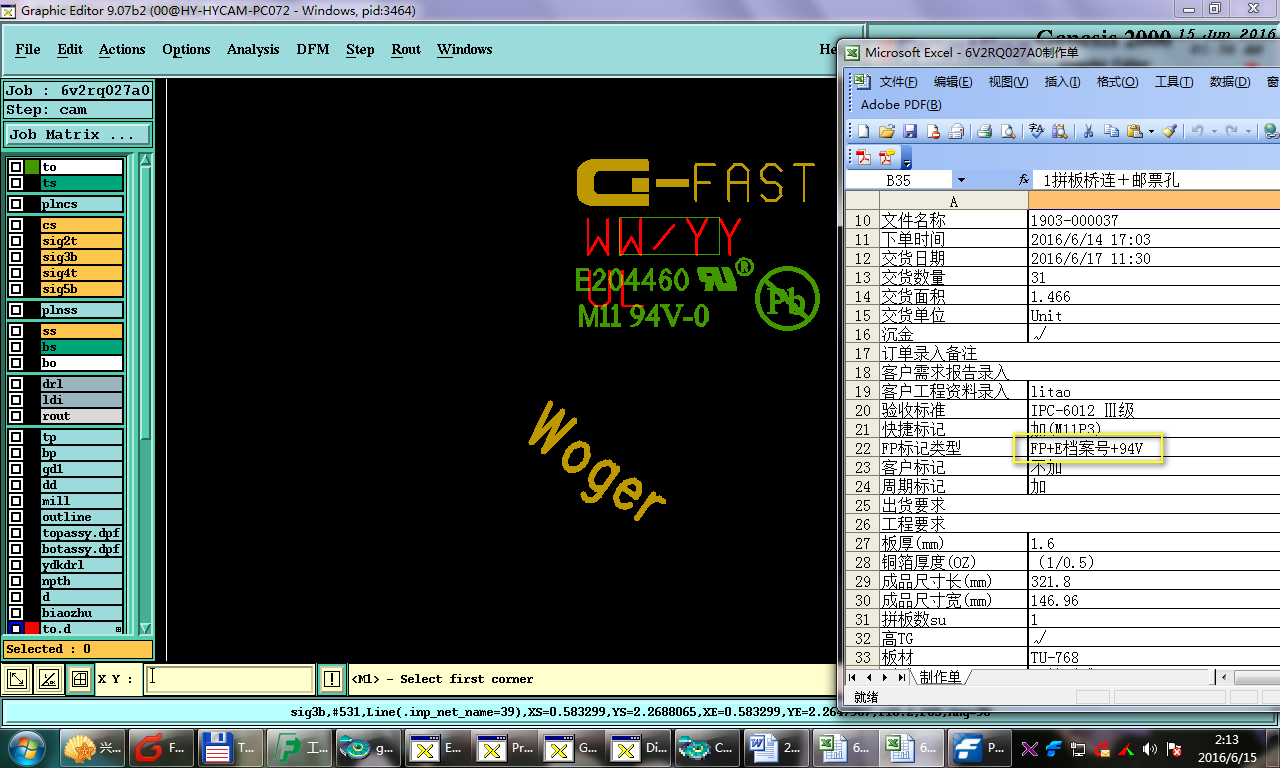The image size is (1280, 768).
Task: Click the second Adobe PDF icon with comment bubble
Action: (x=887, y=157)
